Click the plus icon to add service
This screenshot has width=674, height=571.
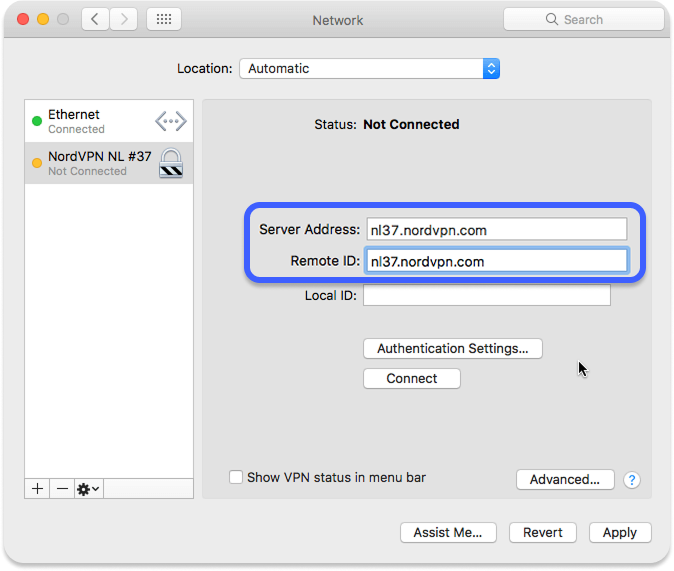click(x=38, y=489)
